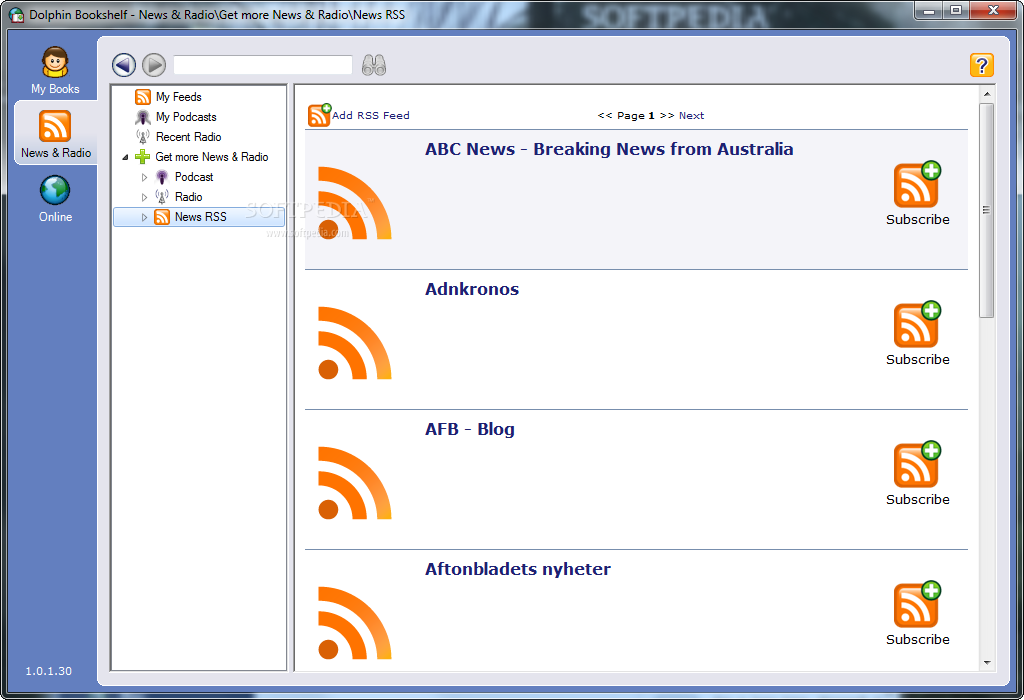Image resolution: width=1024 pixels, height=700 pixels.
Task: Go to the Next page of feeds
Action: click(692, 116)
